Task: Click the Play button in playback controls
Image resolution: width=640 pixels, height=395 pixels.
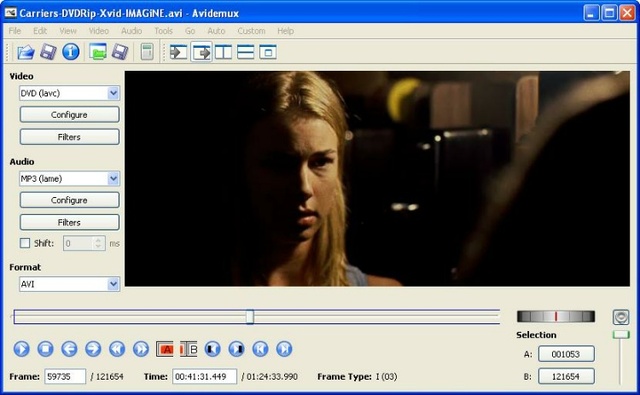Action: coord(21,349)
